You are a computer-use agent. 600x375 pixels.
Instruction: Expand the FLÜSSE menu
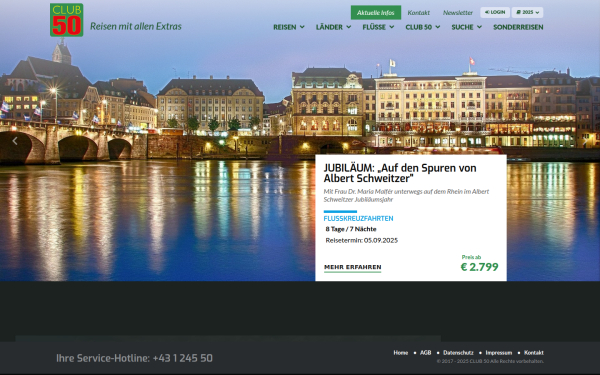click(x=378, y=27)
